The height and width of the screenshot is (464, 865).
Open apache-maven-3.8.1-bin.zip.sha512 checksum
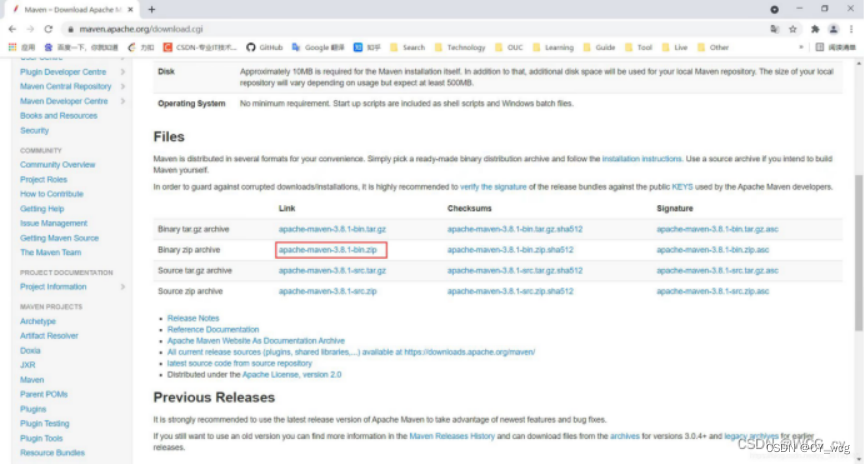pyautogui.click(x=510, y=250)
